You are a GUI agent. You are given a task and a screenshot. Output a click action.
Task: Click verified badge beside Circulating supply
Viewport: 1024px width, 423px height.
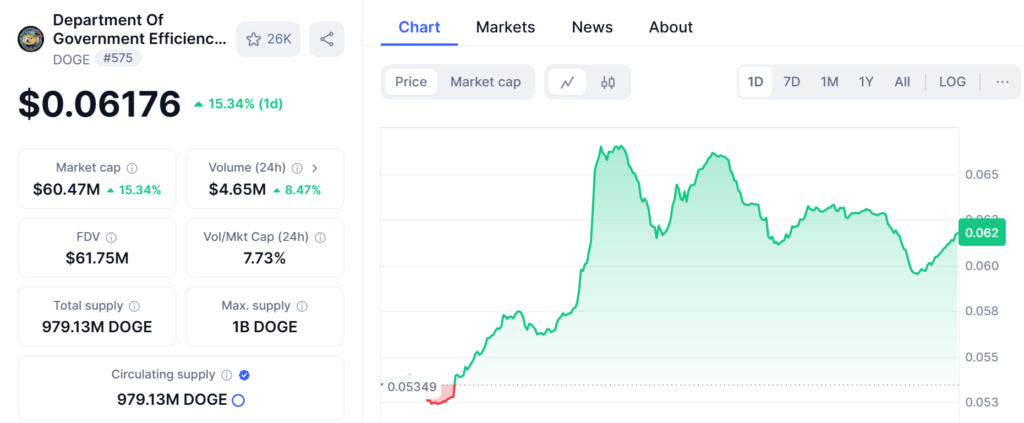pyautogui.click(x=245, y=375)
